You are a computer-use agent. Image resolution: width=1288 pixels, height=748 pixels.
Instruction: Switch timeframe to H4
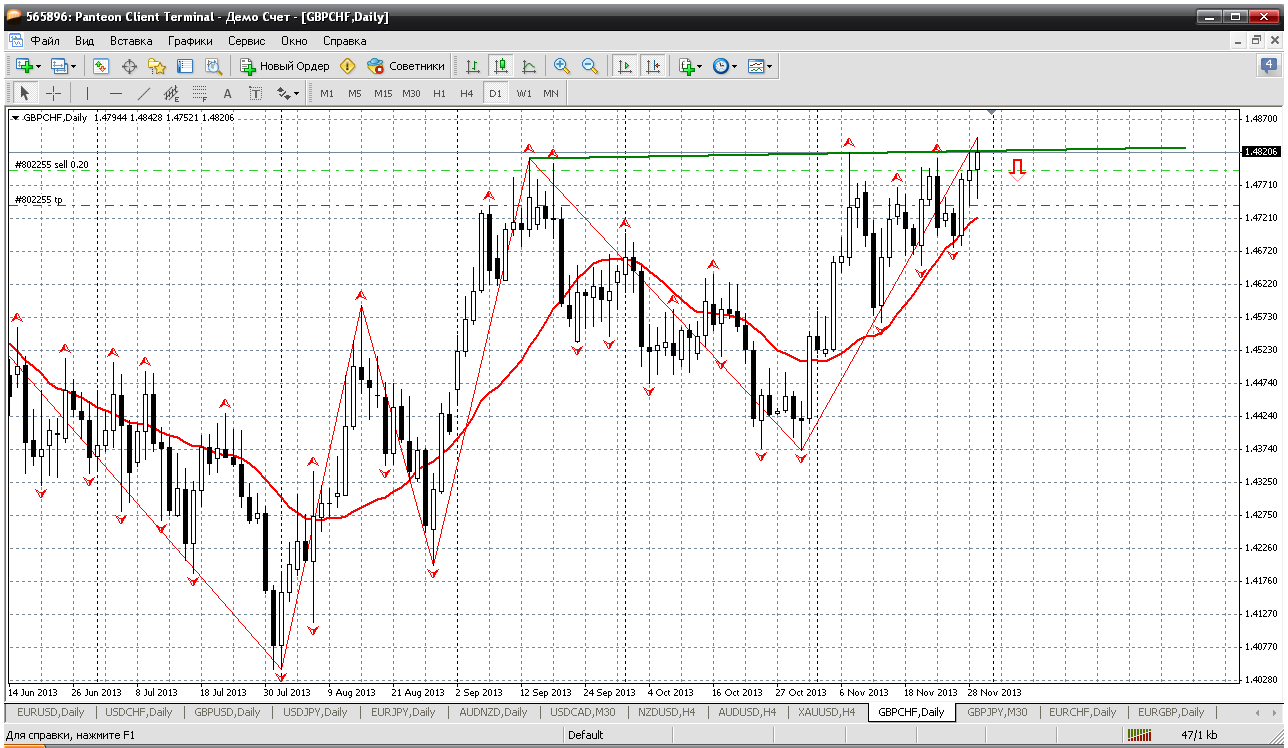click(x=467, y=93)
